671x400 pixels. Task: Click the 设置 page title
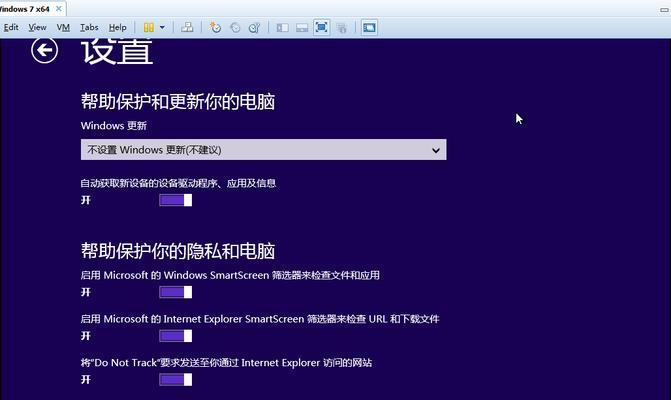coord(117,52)
